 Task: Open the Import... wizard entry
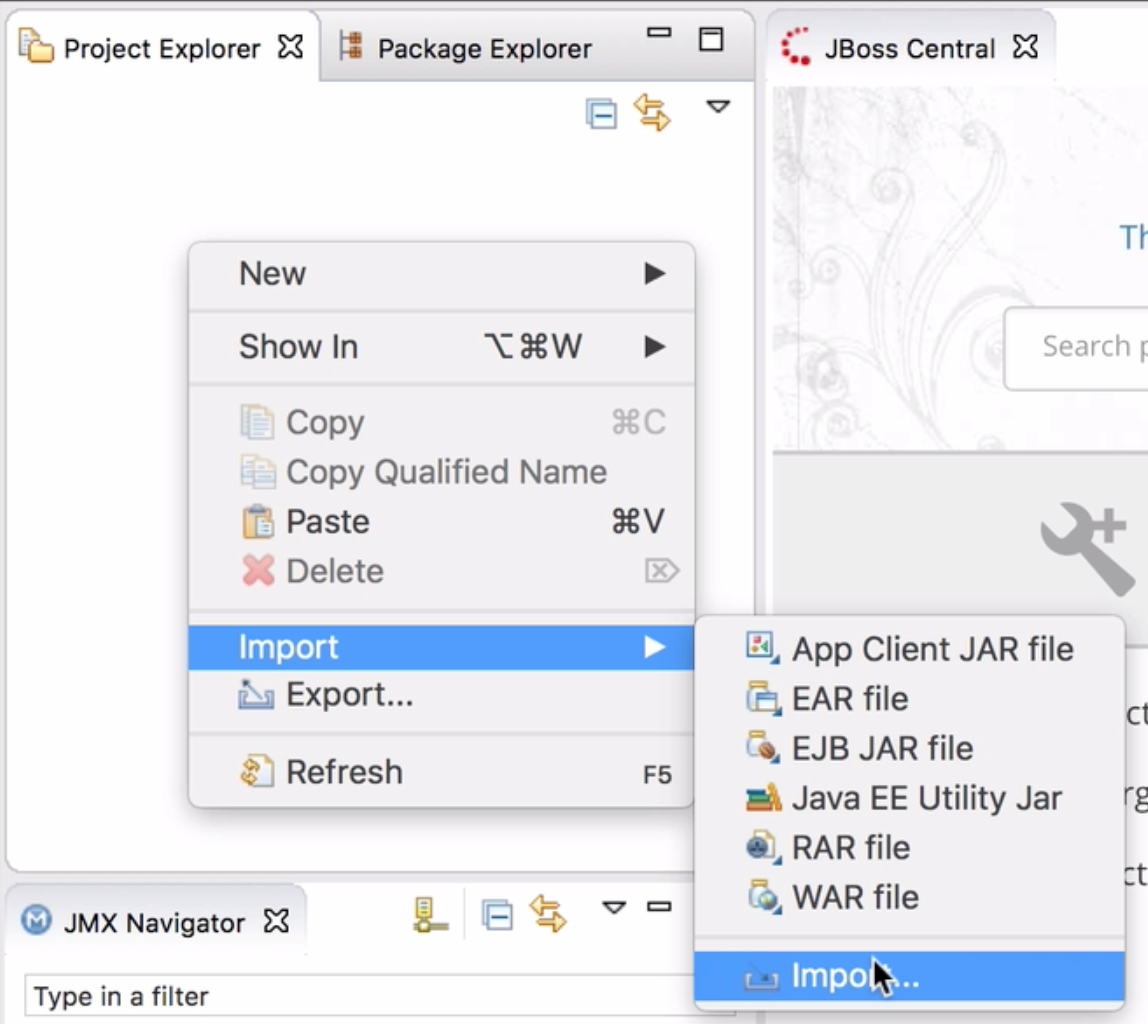point(854,977)
